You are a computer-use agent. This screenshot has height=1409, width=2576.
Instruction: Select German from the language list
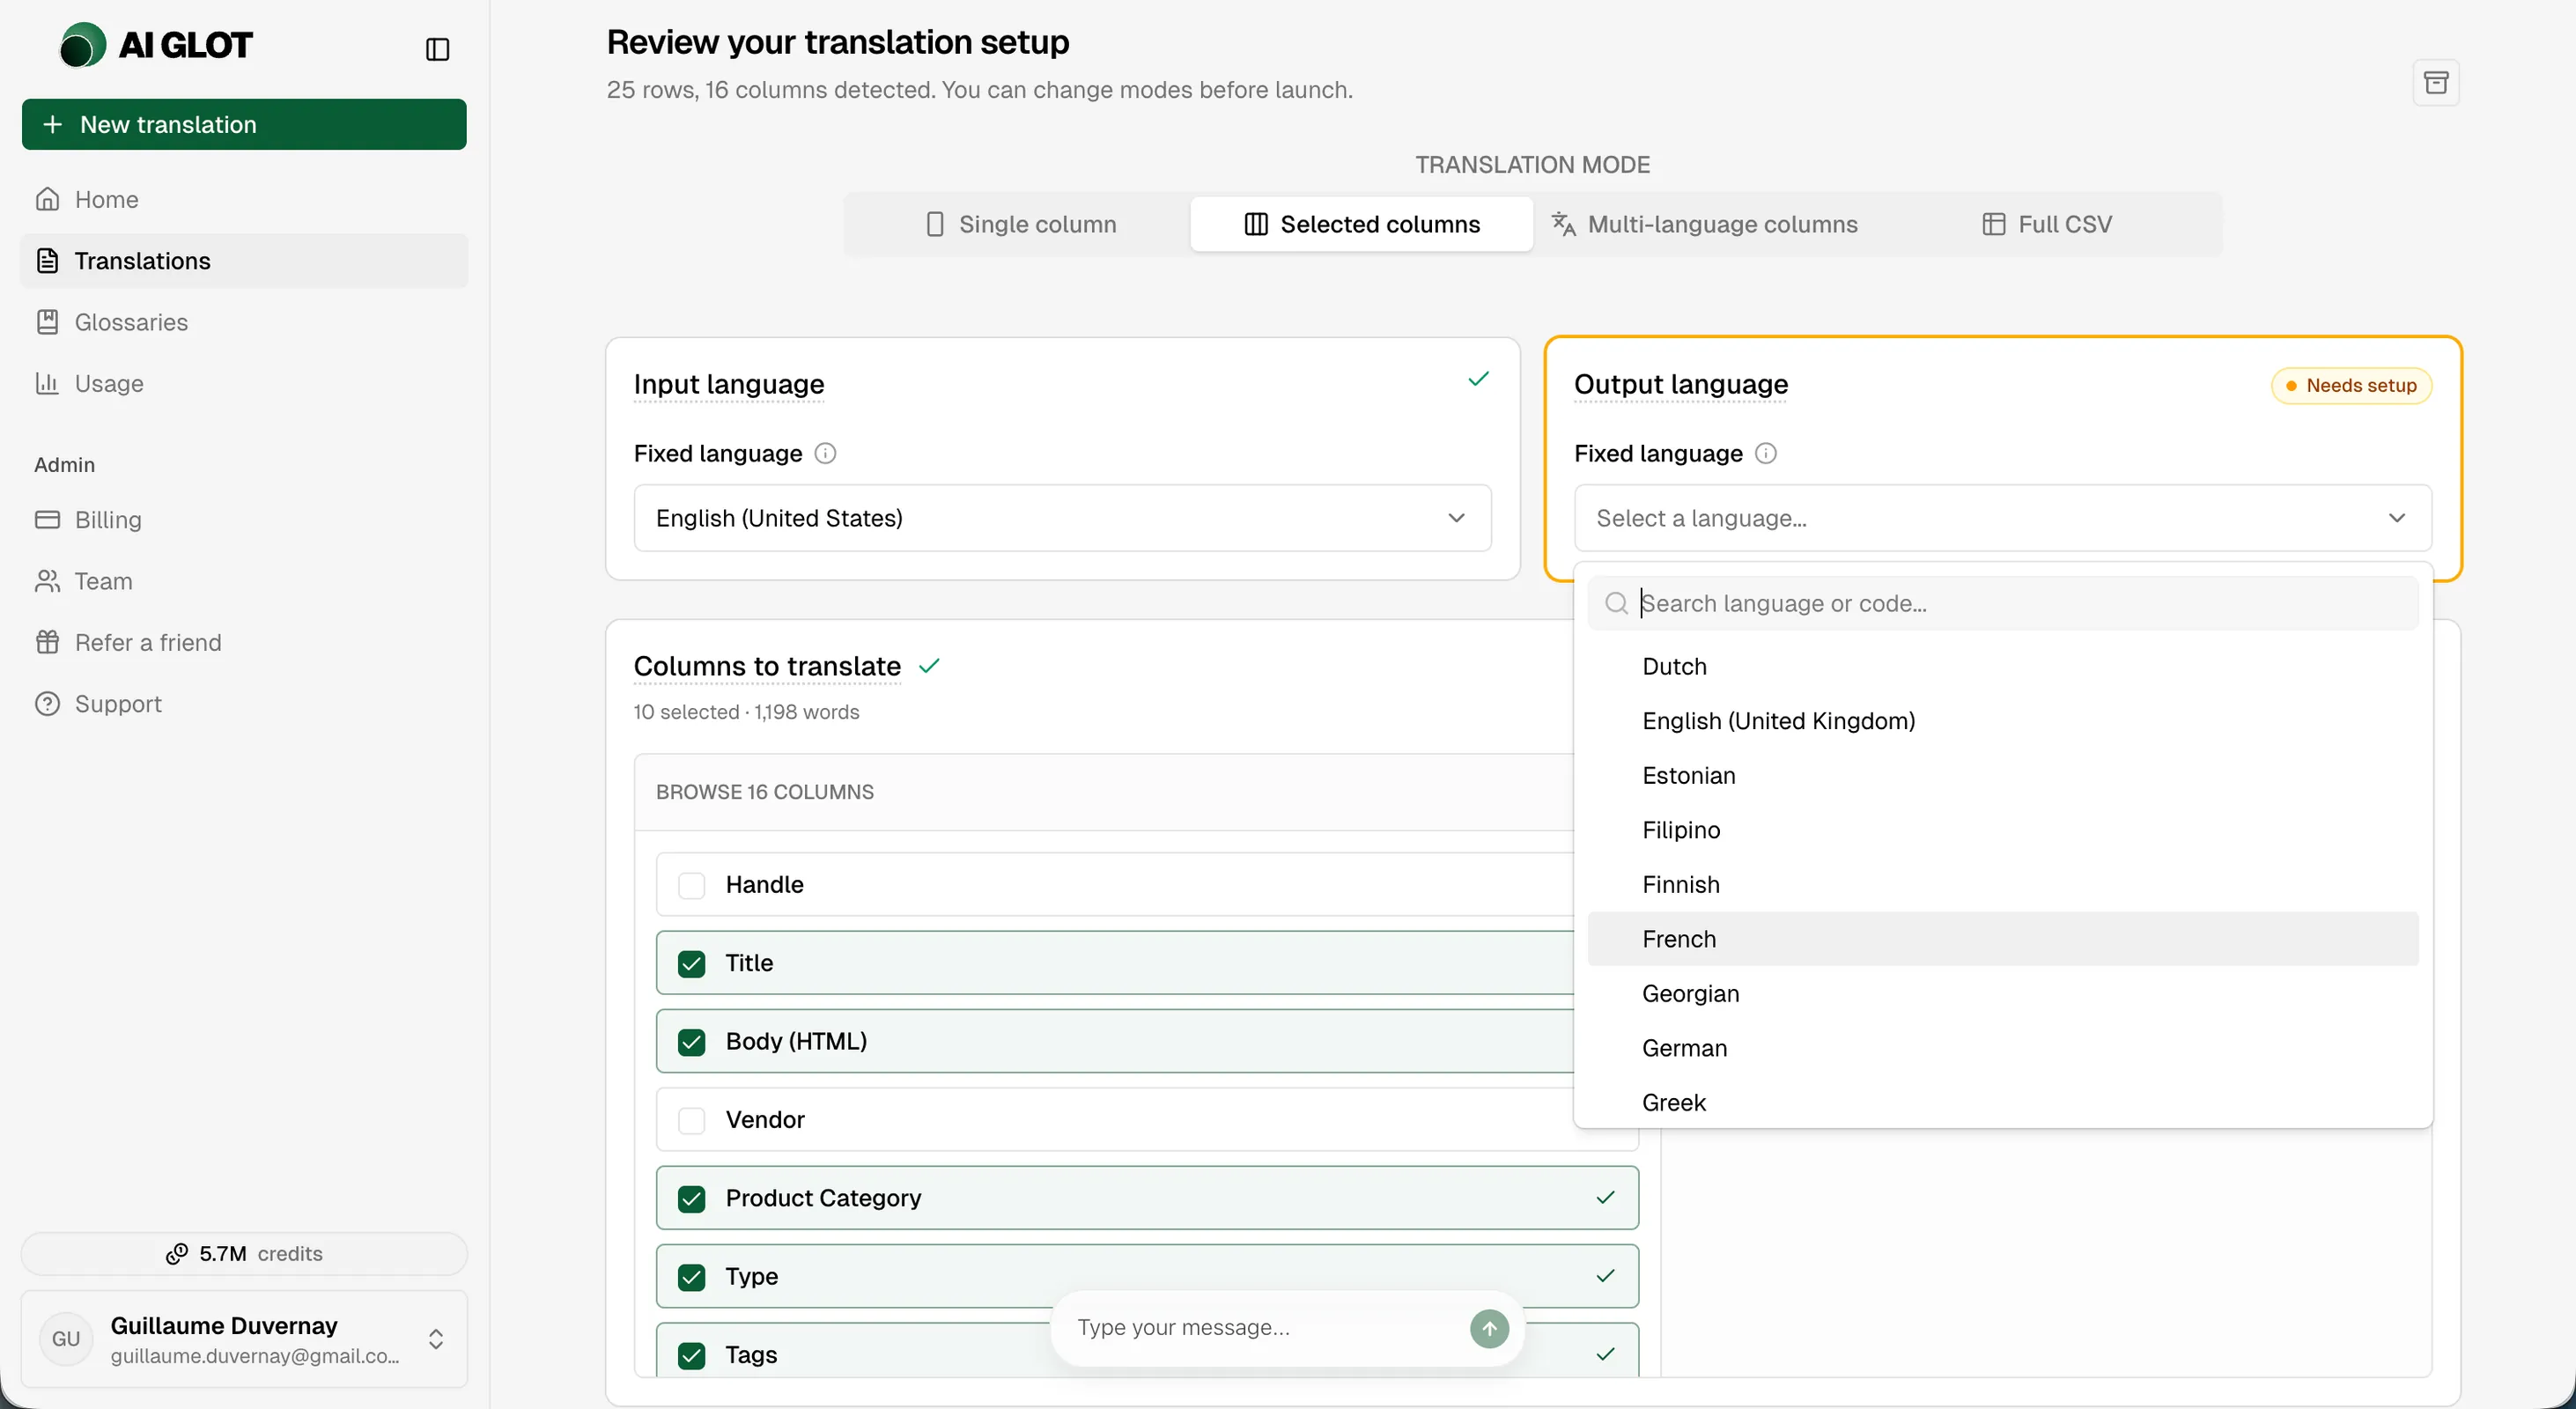[x=2003, y=1048]
